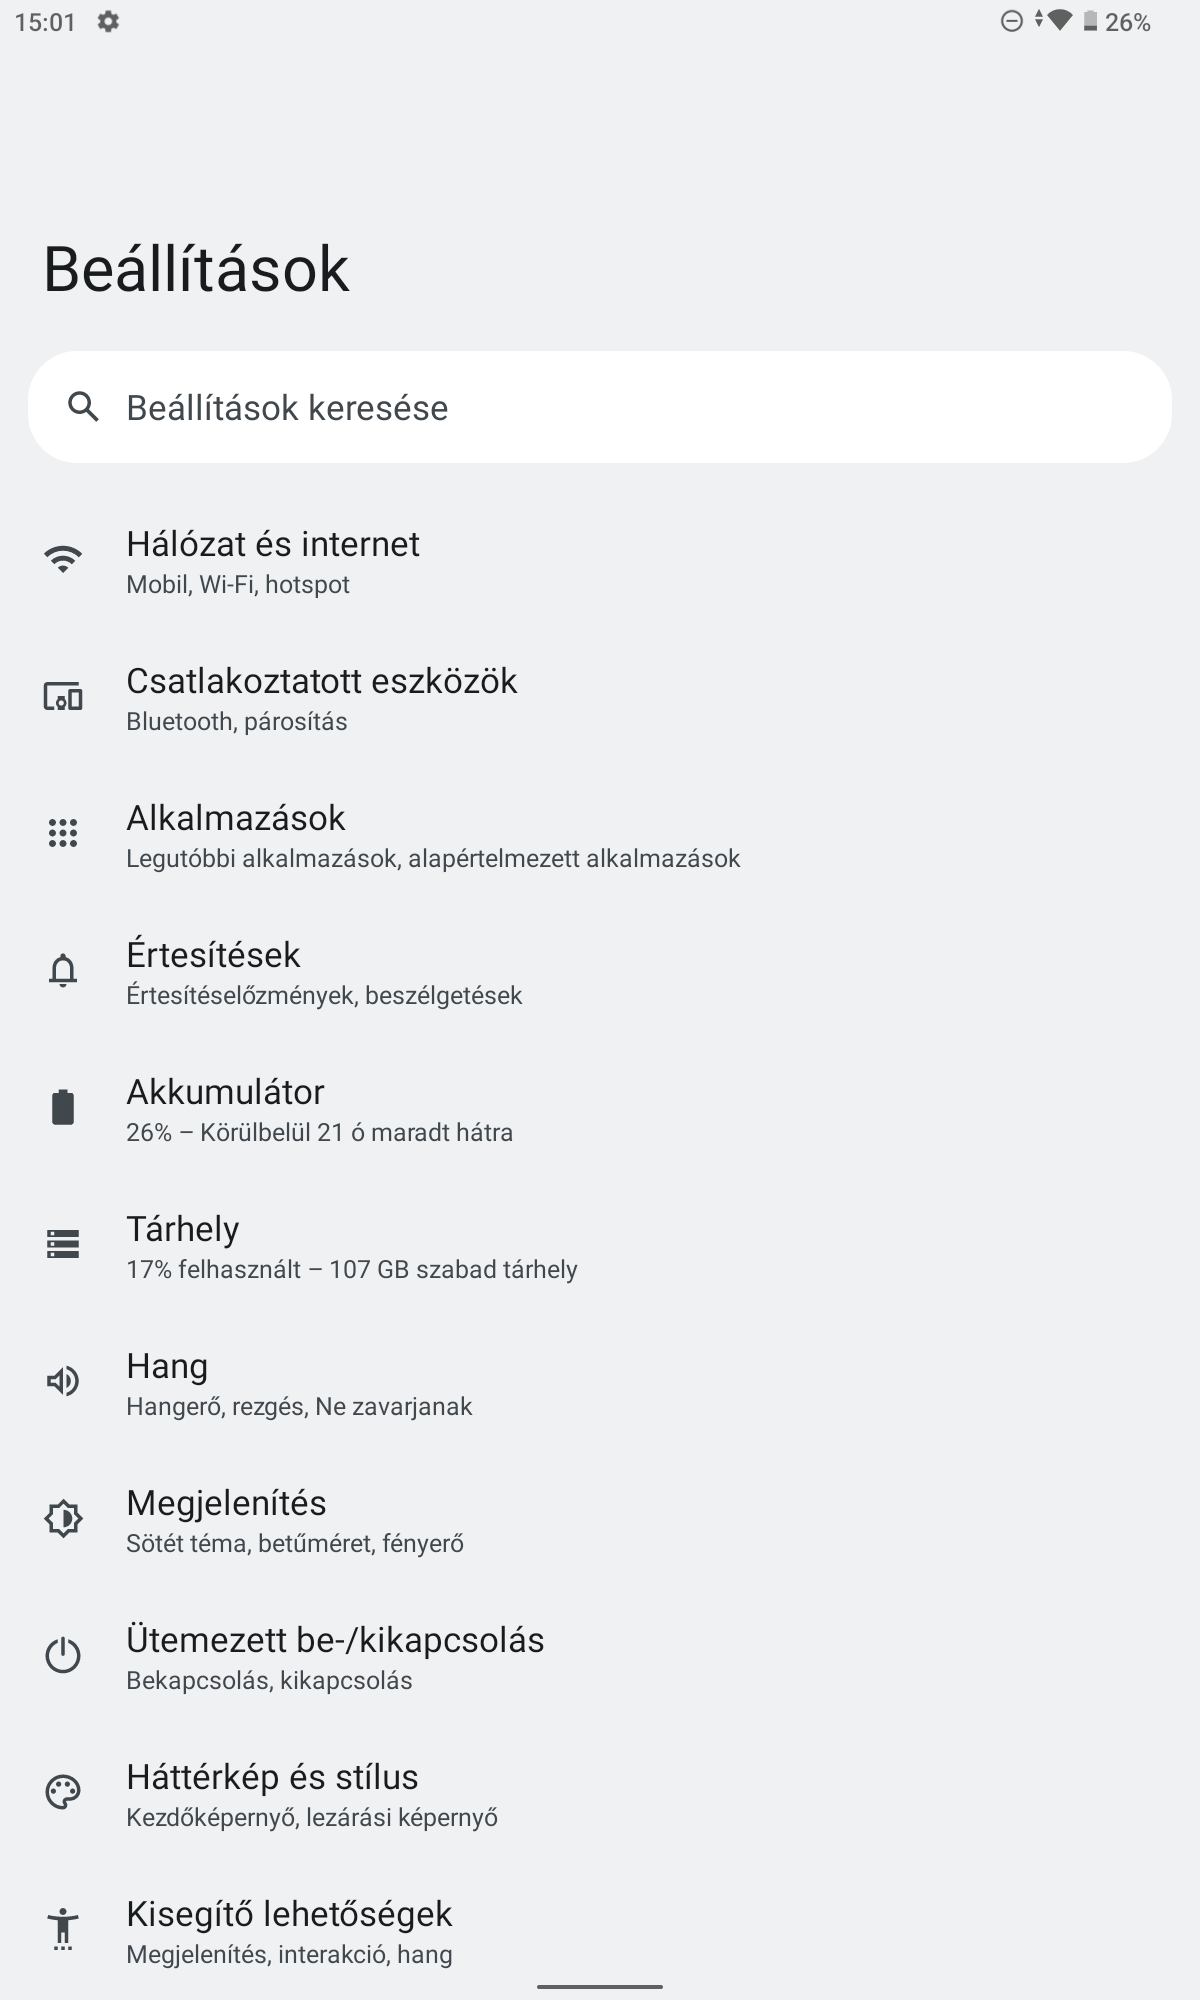
Task: Open Csatlakoztatott eszközök menu entry
Action: [x=600, y=699]
